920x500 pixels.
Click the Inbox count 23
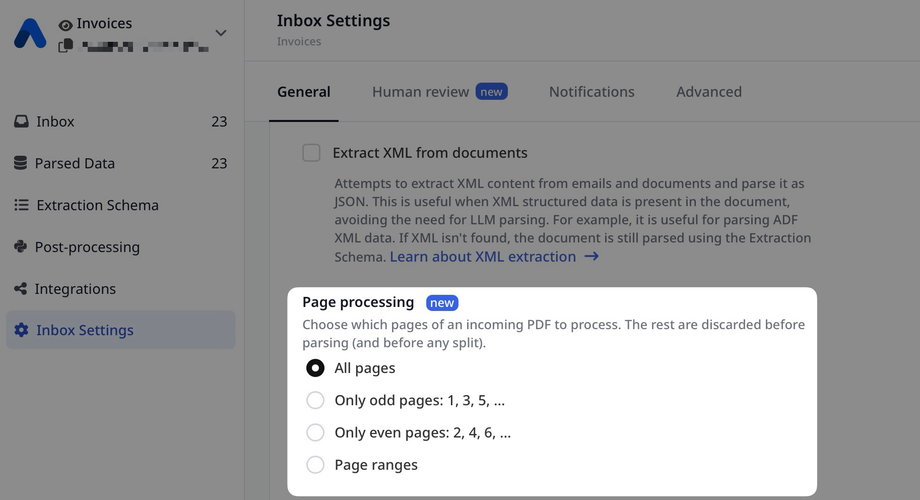point(219,121)
